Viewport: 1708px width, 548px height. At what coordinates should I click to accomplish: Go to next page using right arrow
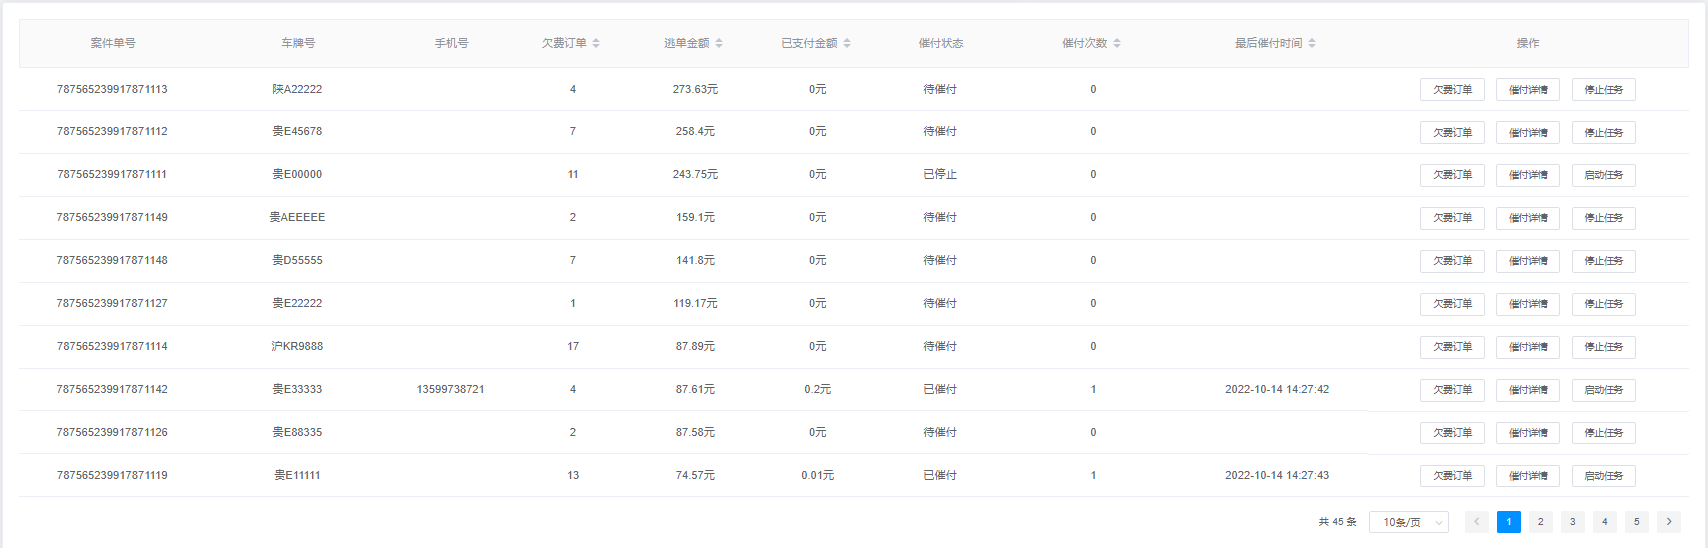[x=1668, y=521]
